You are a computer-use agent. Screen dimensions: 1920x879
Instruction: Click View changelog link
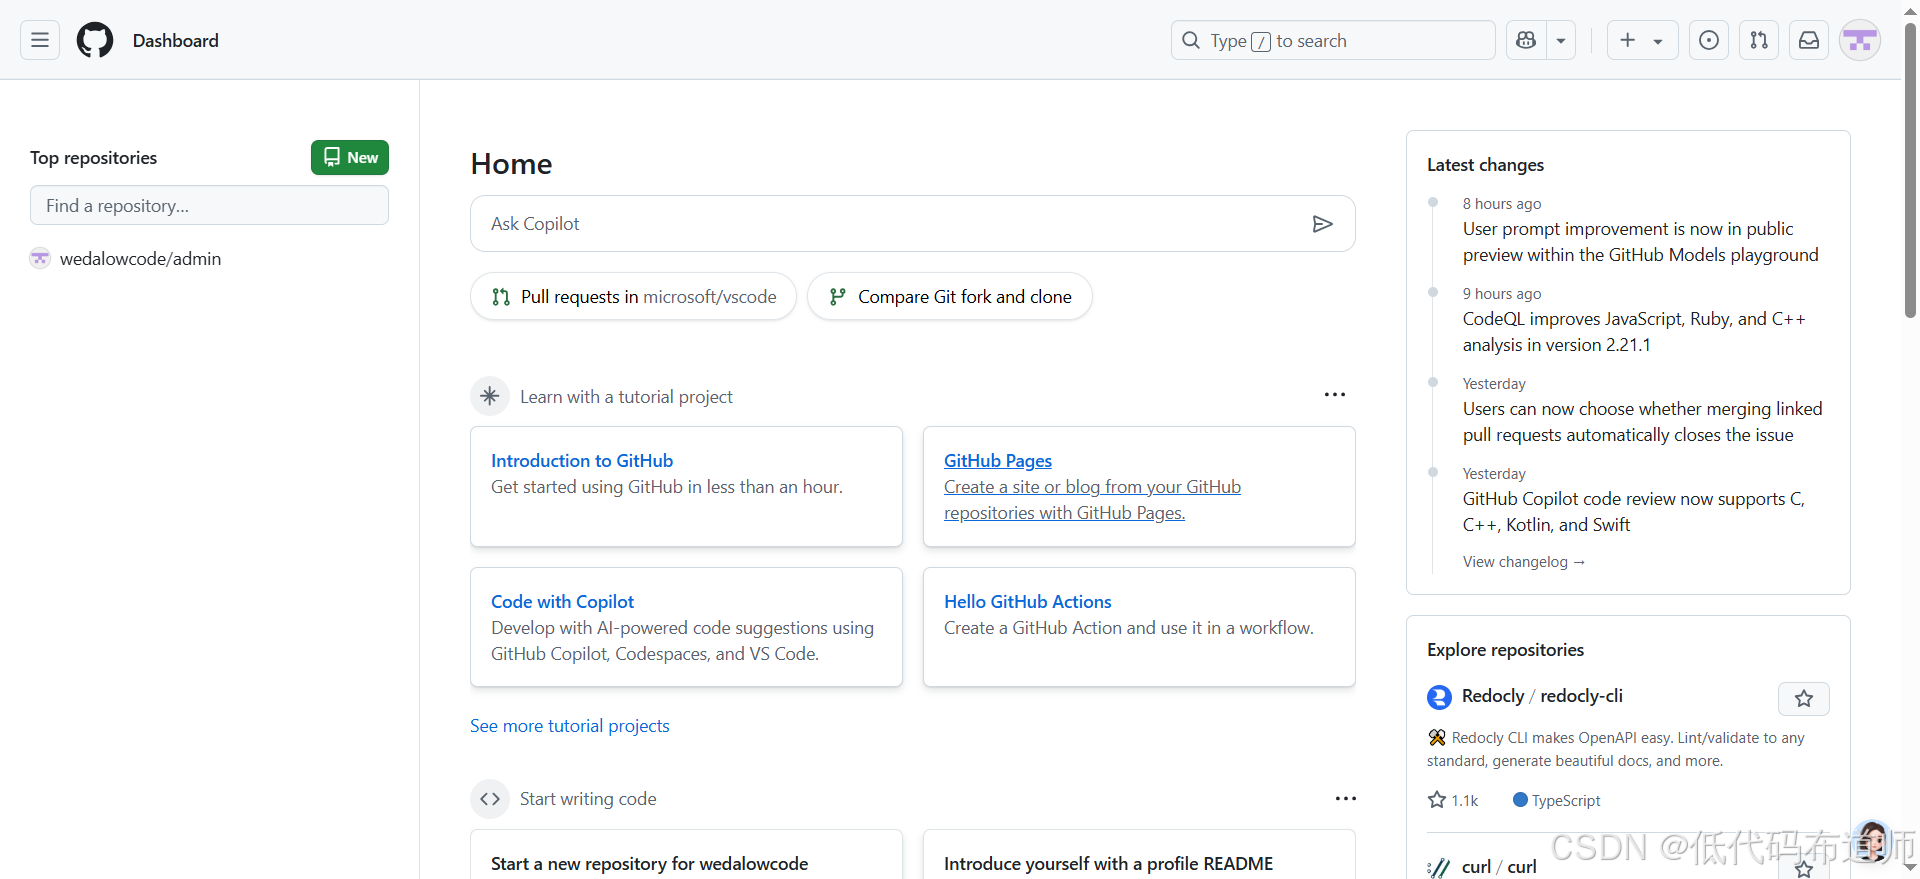click(x=1524, y=562)
